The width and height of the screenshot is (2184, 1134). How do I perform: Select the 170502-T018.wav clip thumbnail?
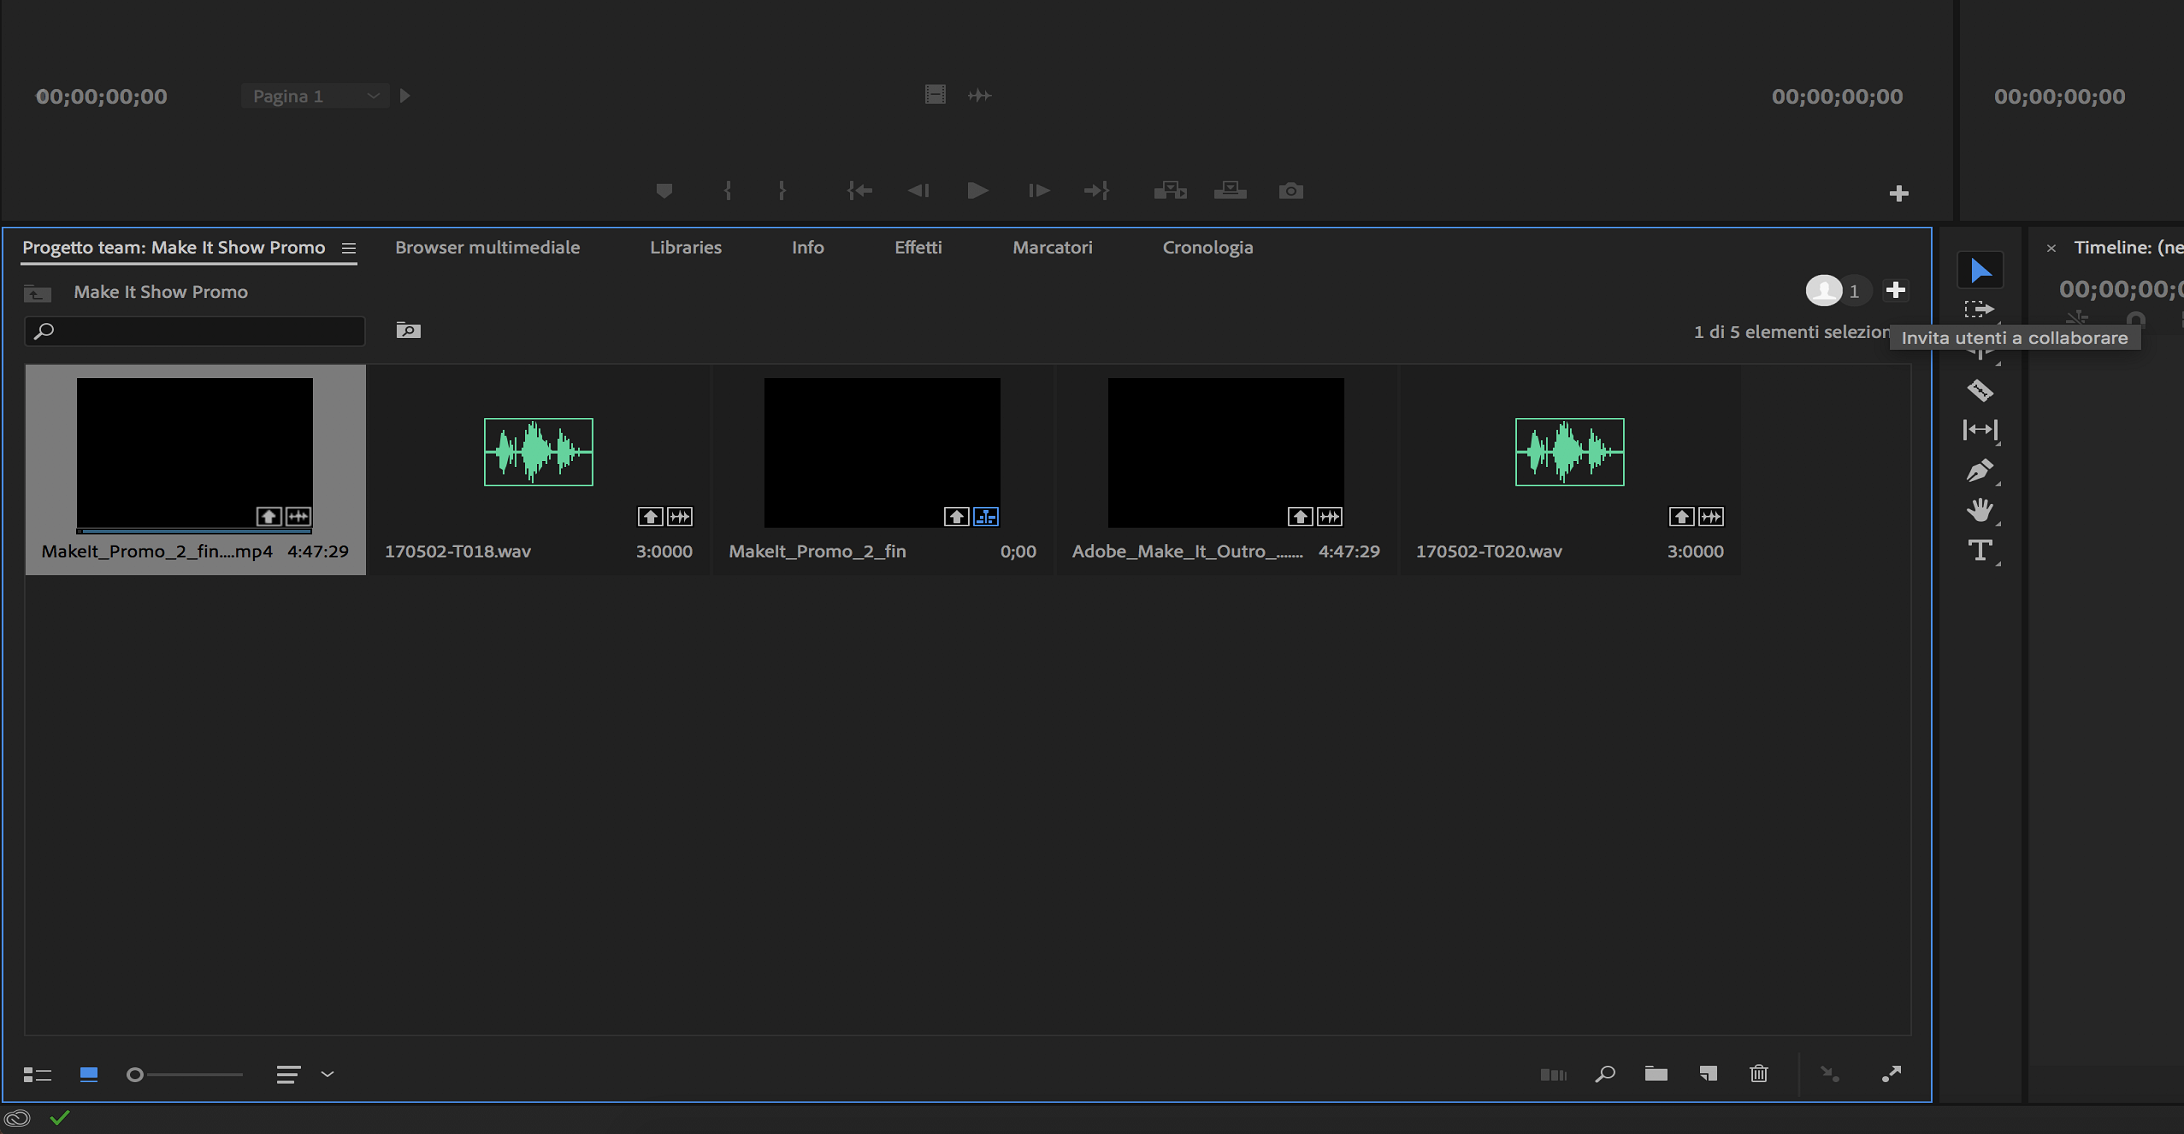point(538,452)
